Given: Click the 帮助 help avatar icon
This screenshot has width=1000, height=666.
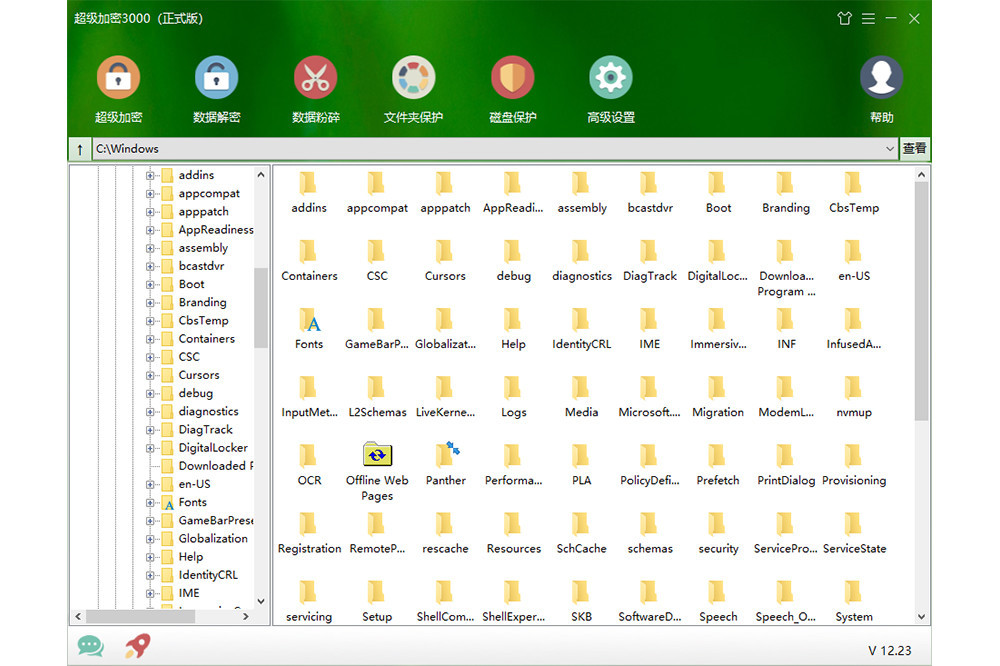Looking at the screenshot, I should (x=881, y=79).
